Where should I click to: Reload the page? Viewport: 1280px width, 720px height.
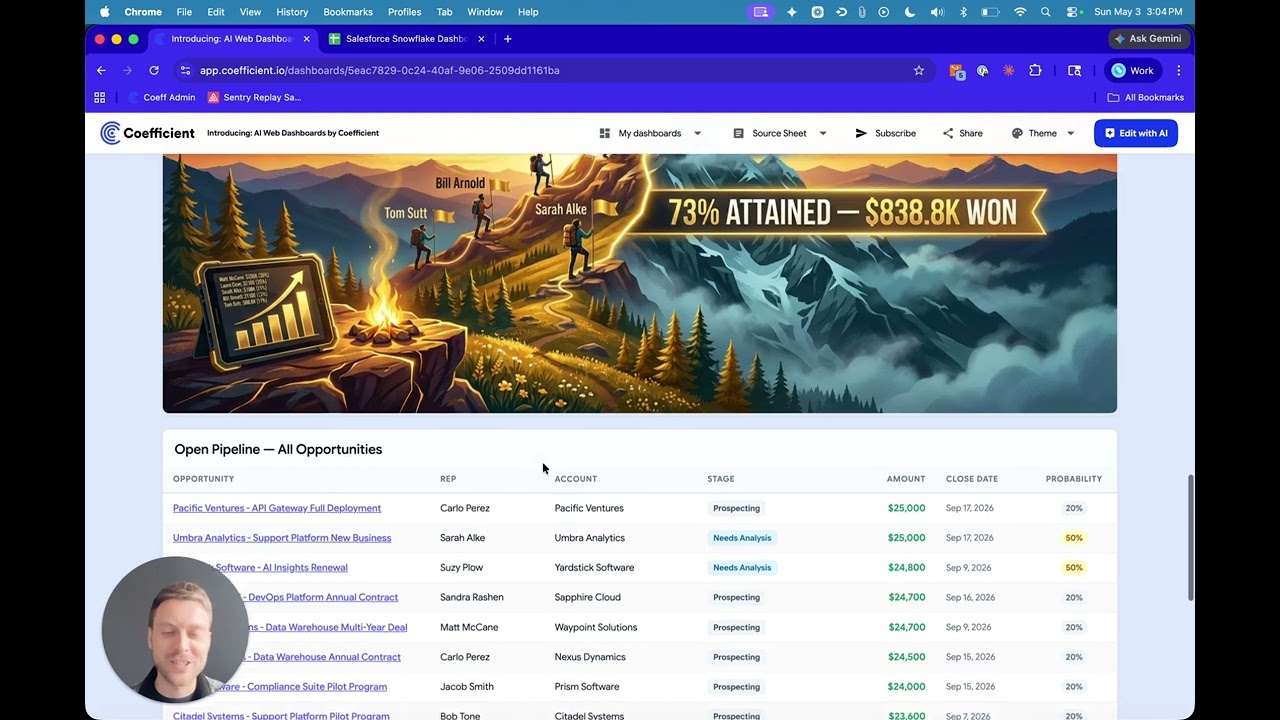click(154, 70)
